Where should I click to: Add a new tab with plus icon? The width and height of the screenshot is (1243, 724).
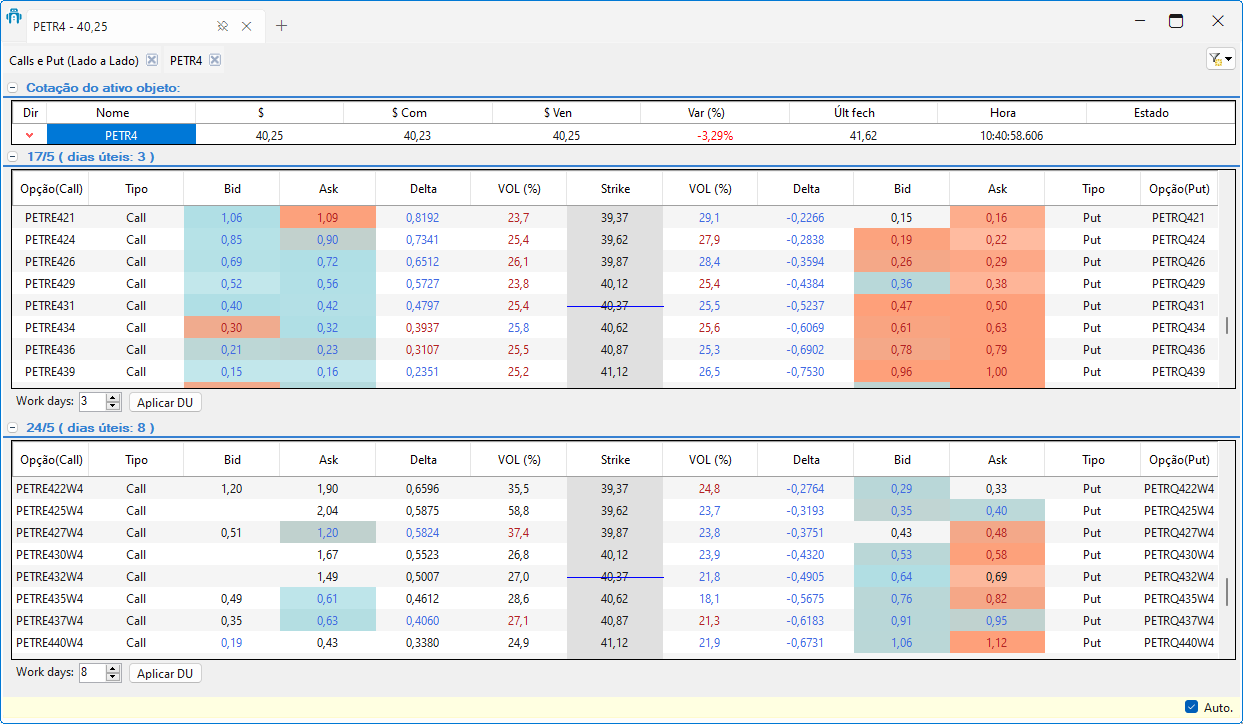tap(281, 26)
